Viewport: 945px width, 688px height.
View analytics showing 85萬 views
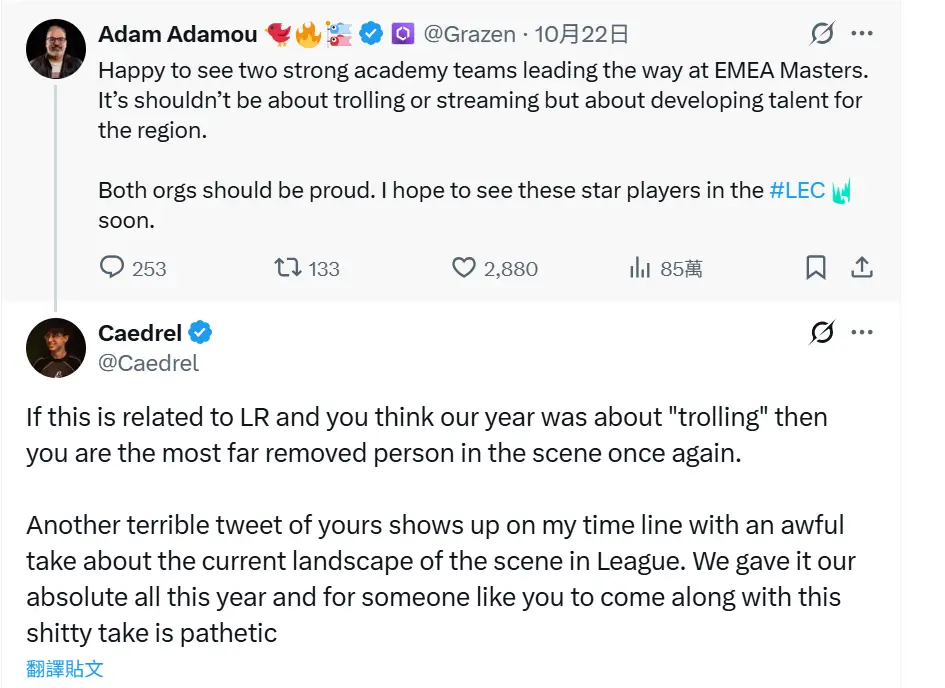click(638, 268)
